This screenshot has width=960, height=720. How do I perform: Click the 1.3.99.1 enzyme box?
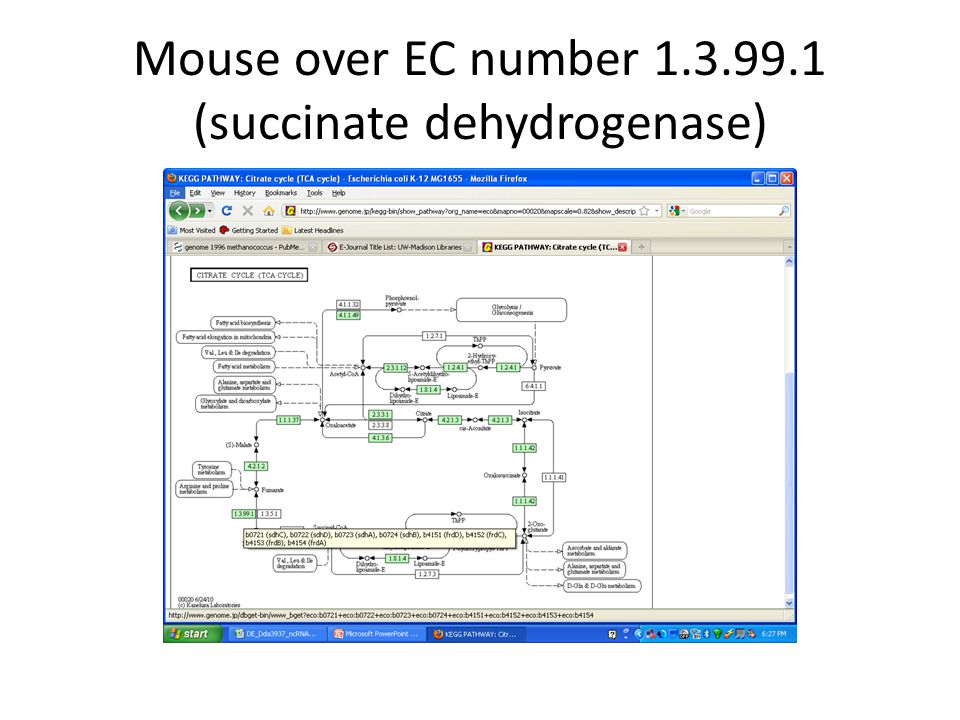[244, 514]
